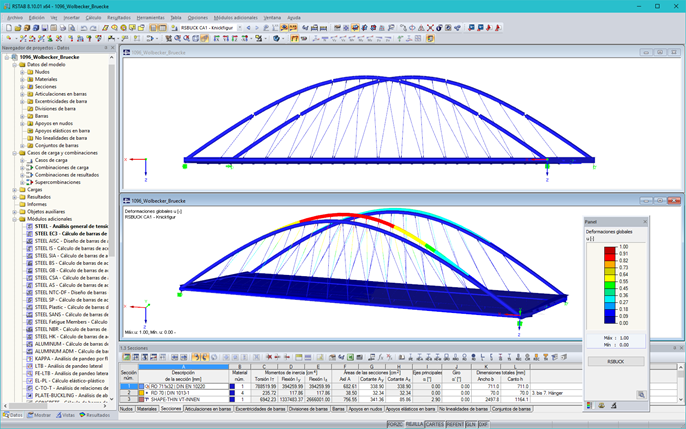The width and height of the screenshot is (686, 429).
Task: Toggle the GLN status bar option
Action: (471, 425)
